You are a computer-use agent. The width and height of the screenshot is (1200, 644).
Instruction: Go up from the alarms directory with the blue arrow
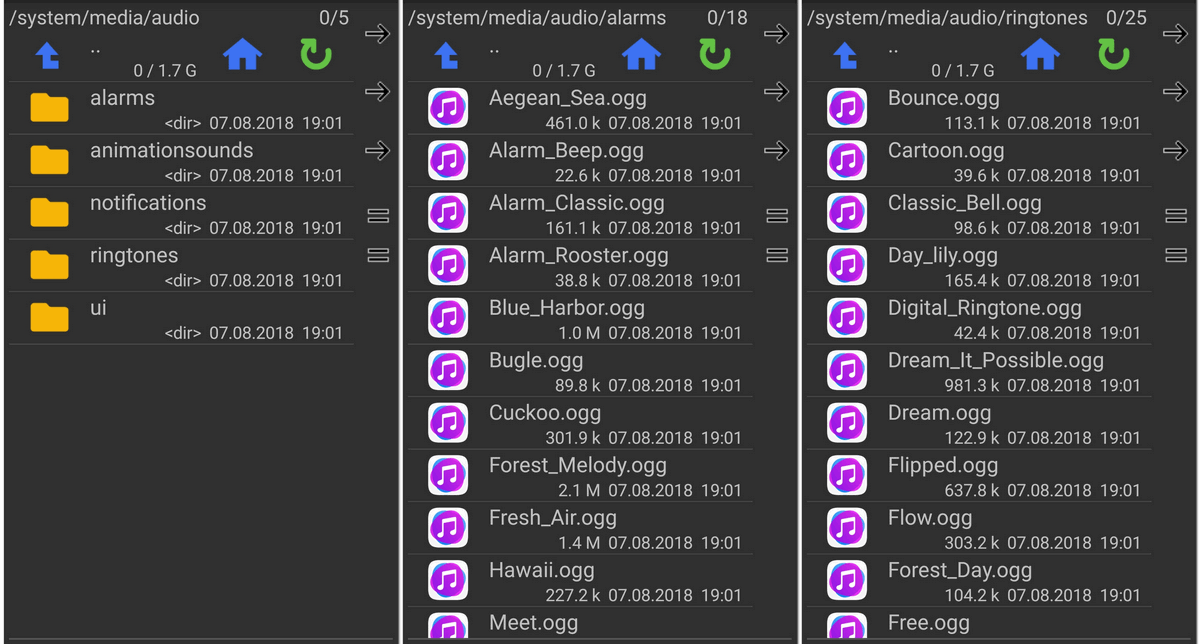pos(446,56)
